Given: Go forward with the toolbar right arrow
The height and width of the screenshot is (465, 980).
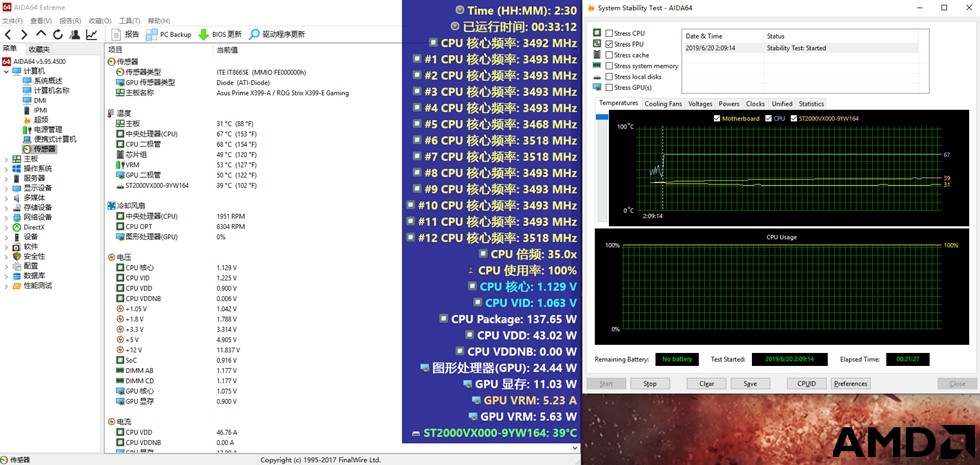Looking at the screenshot, I should (x=24, y=34).
